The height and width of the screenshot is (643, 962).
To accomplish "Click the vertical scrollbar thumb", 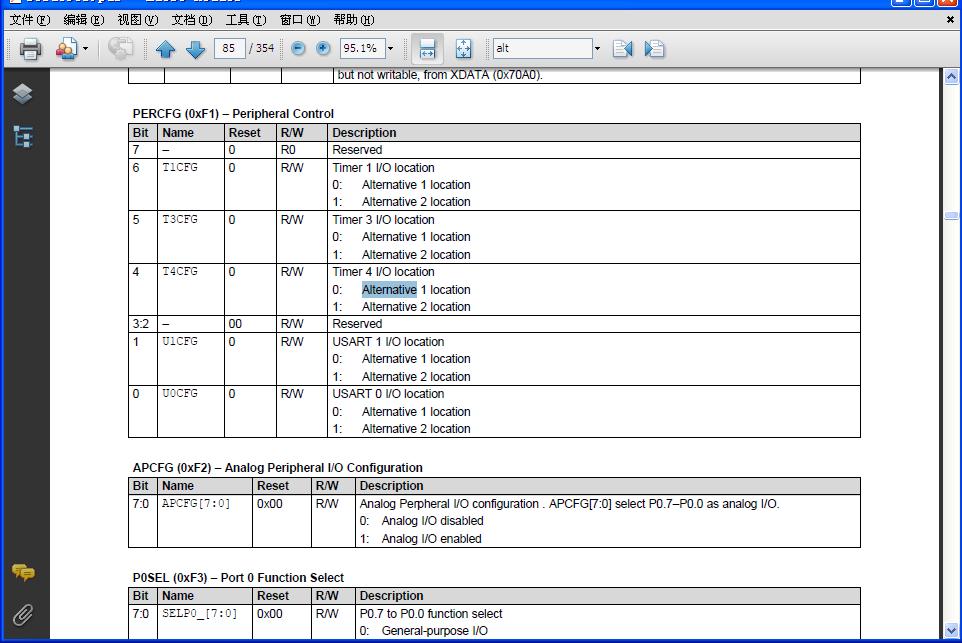I will pos(952,215).
